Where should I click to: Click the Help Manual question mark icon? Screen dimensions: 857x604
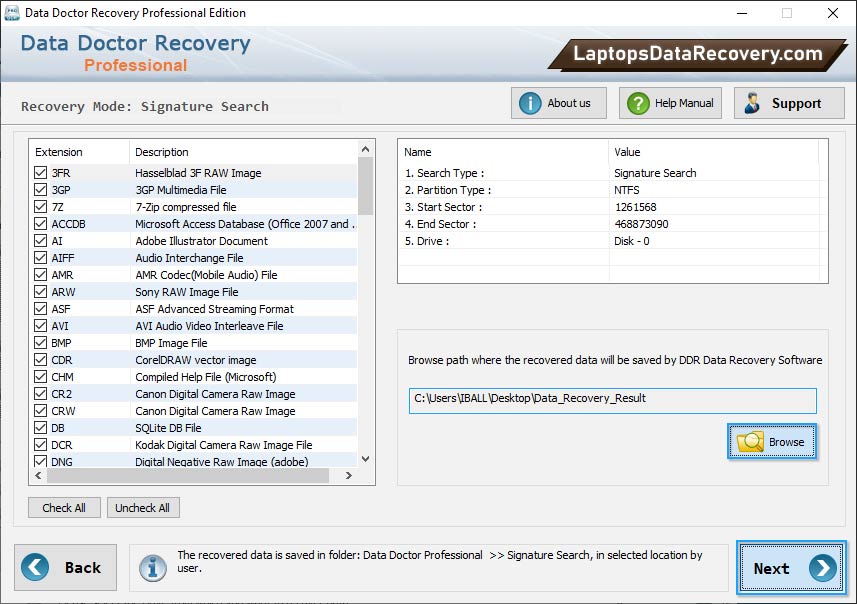[638, 103]
